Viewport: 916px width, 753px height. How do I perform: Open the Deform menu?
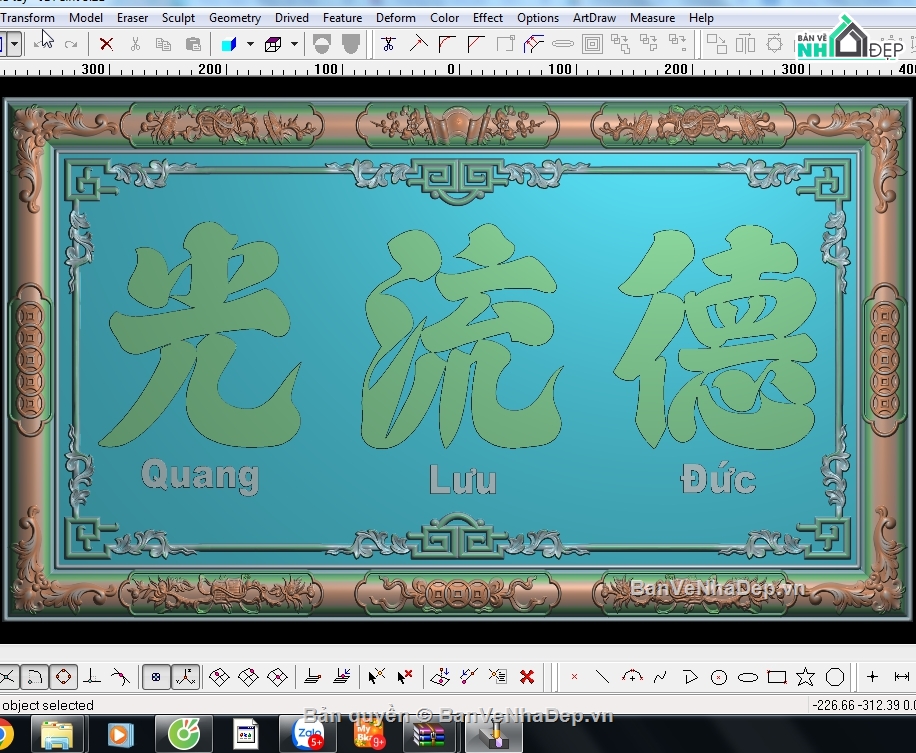tap(395, 18)
